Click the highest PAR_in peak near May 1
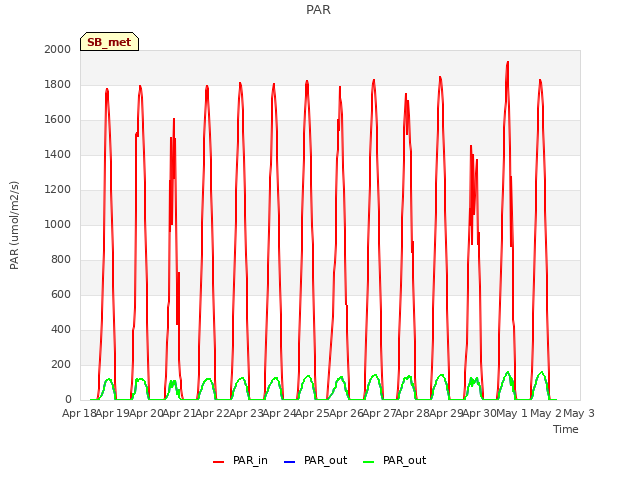The width and height of the screenshot is (640, 480). (x=508, y=62)
